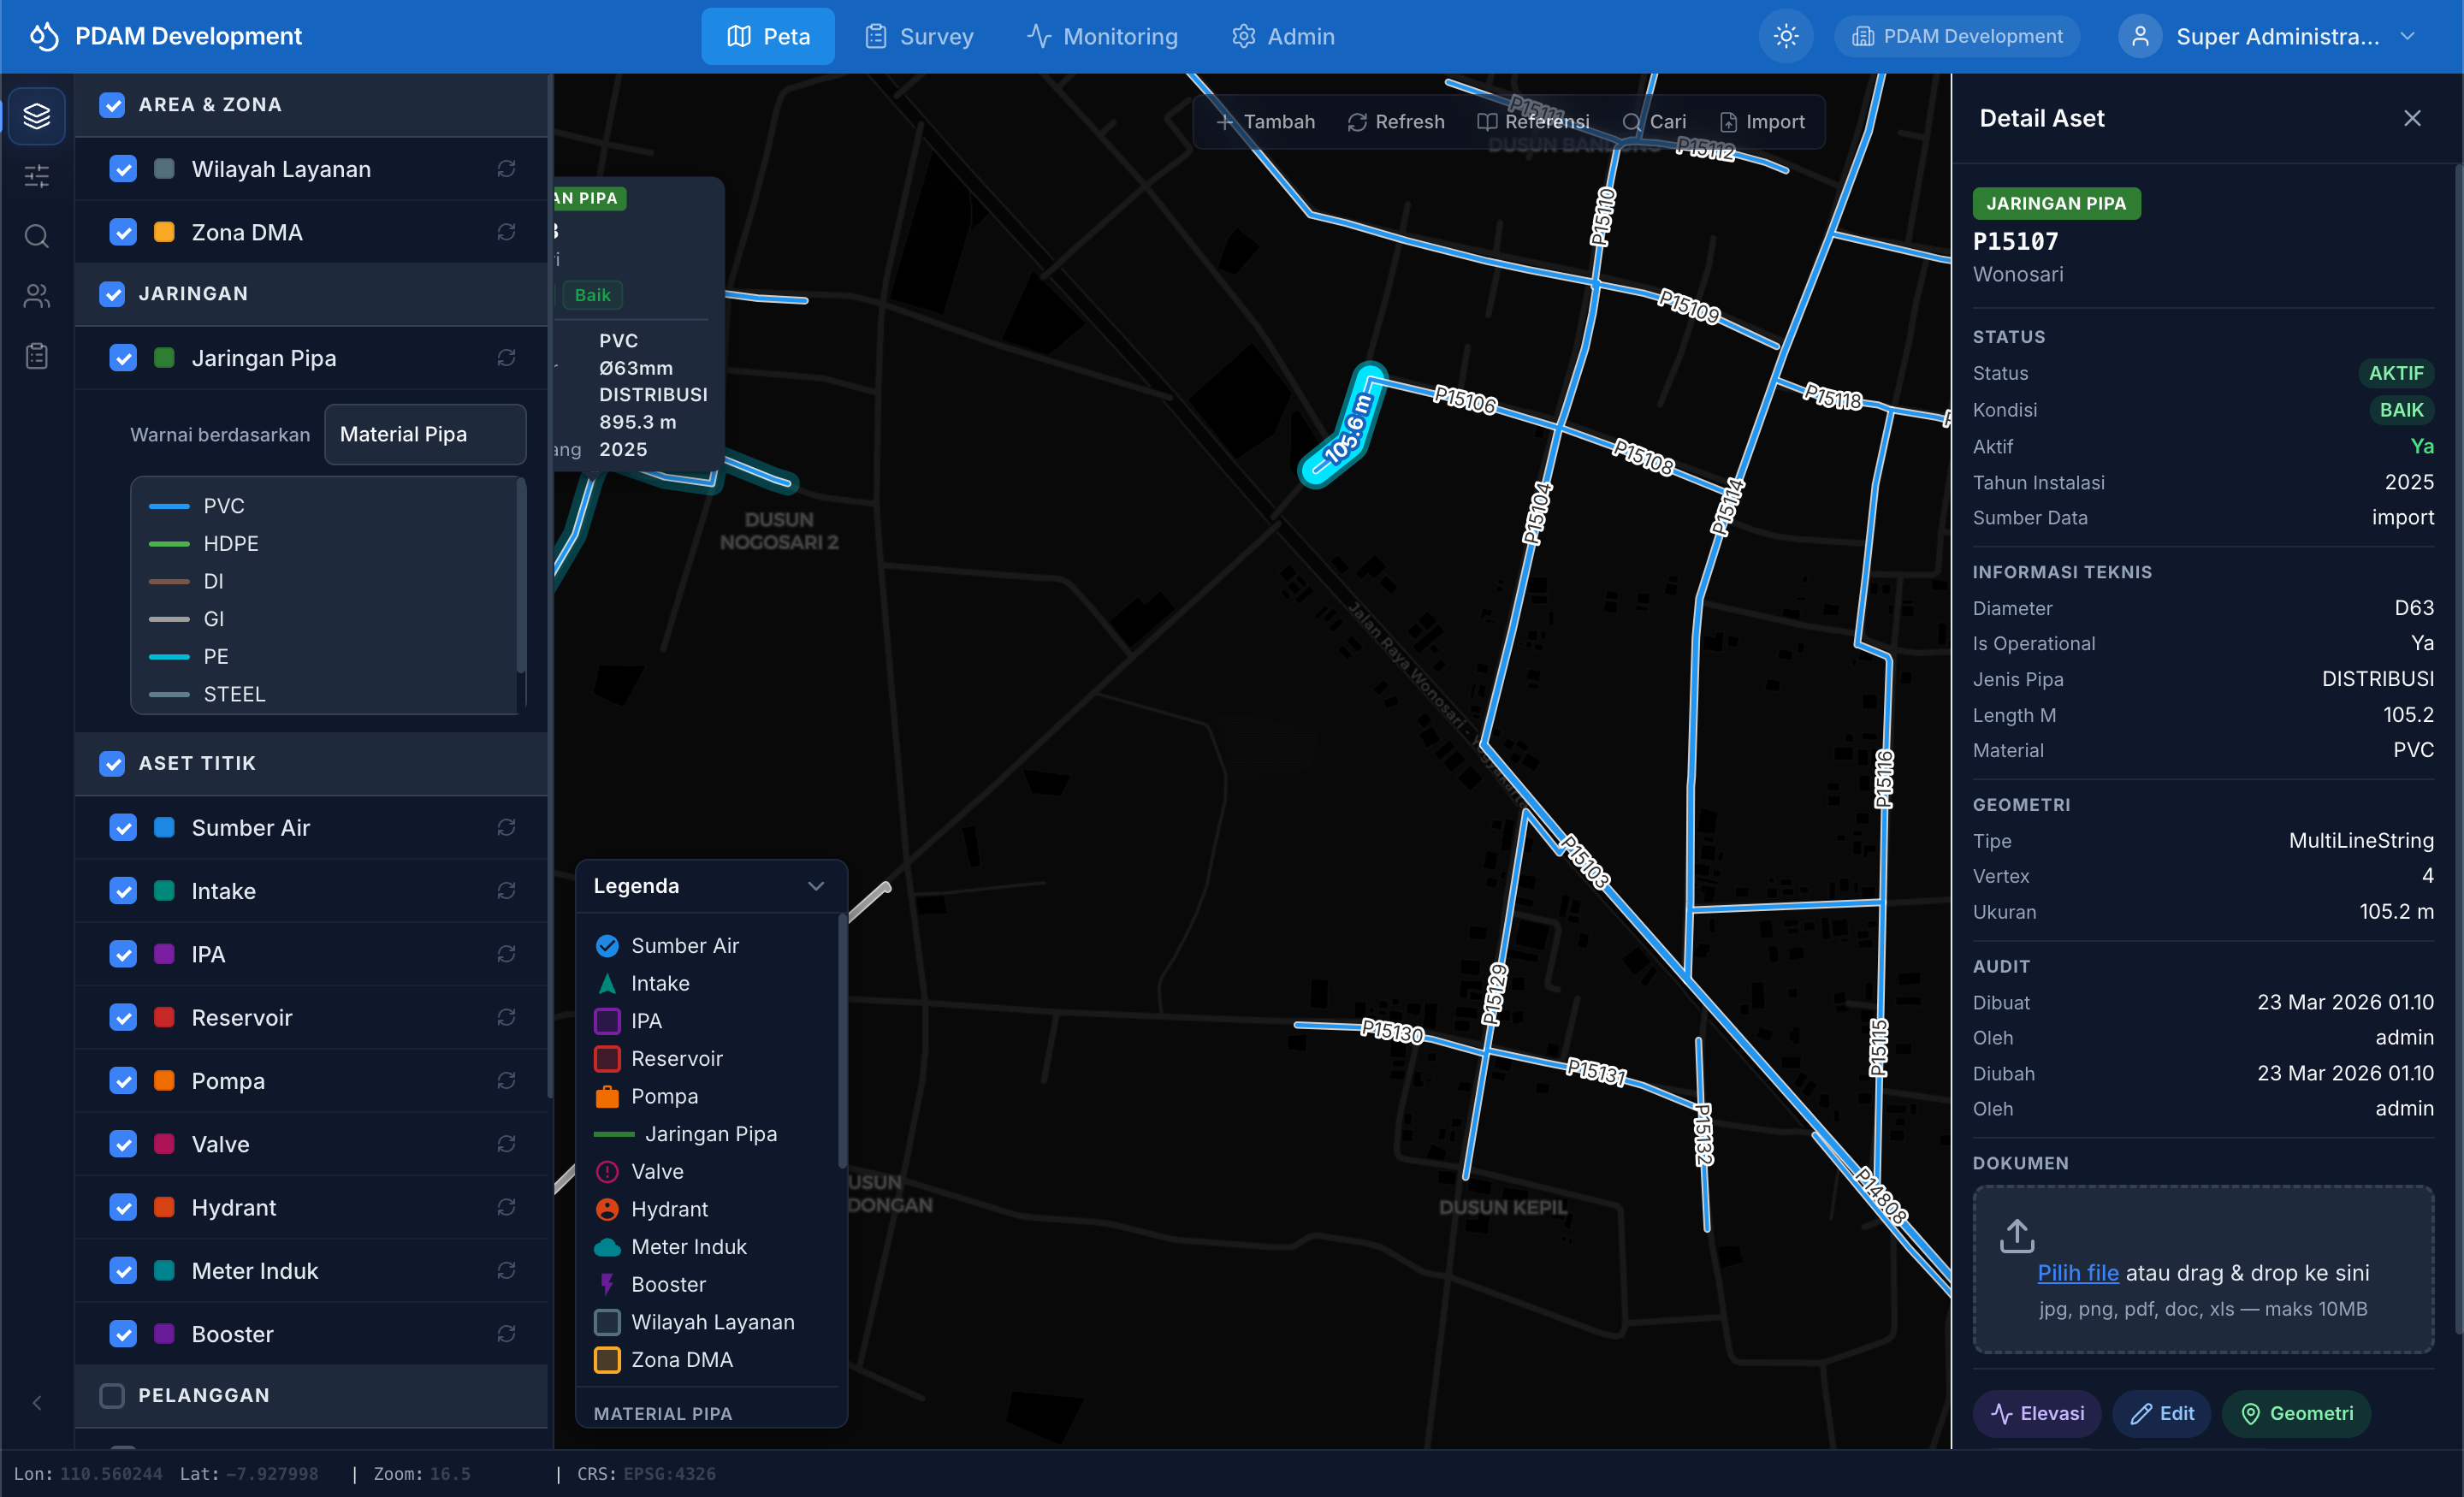Open the Material Pipa color-by dropdown

(425, 434)
